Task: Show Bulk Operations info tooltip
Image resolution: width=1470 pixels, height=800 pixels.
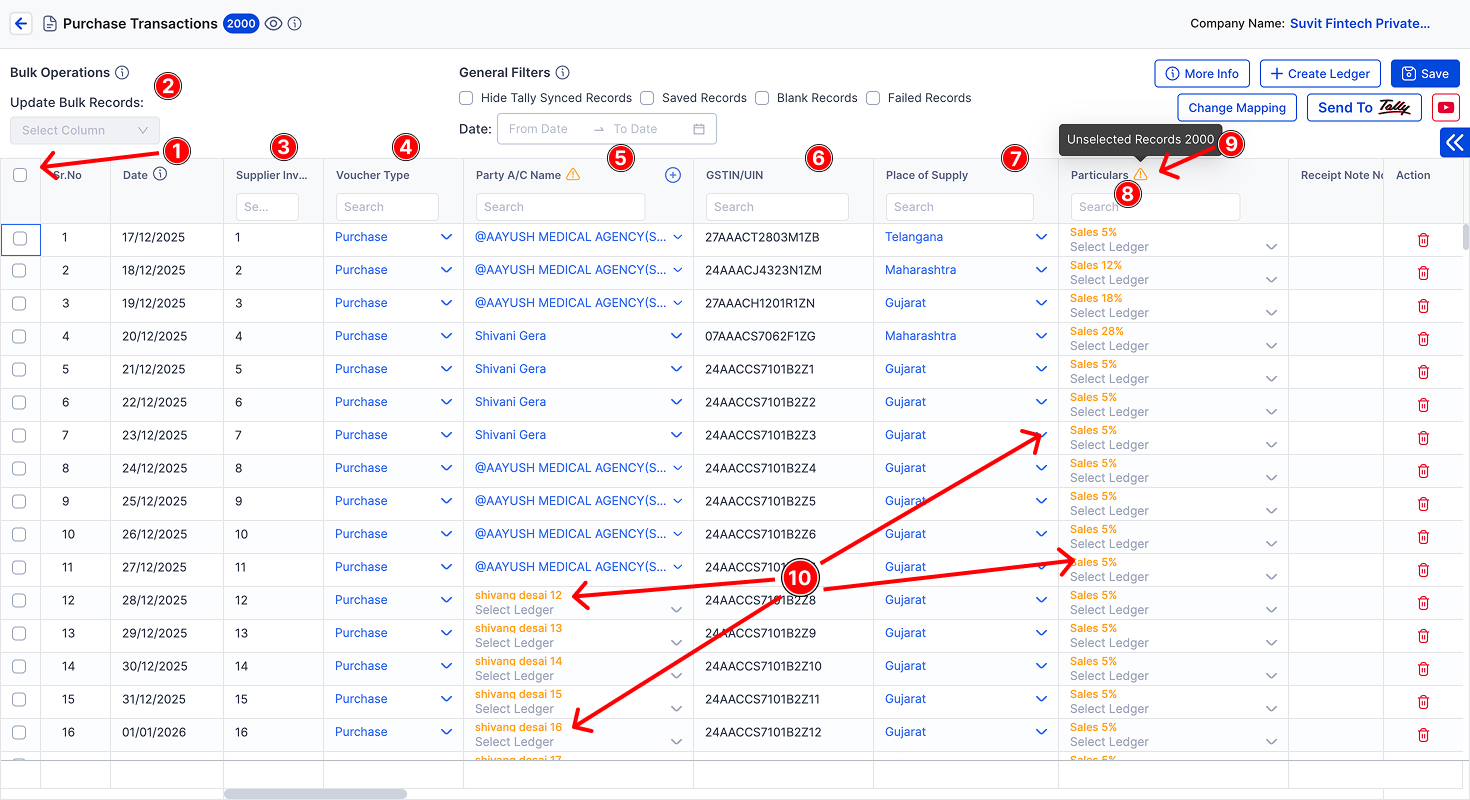Action: pos(122,72)
